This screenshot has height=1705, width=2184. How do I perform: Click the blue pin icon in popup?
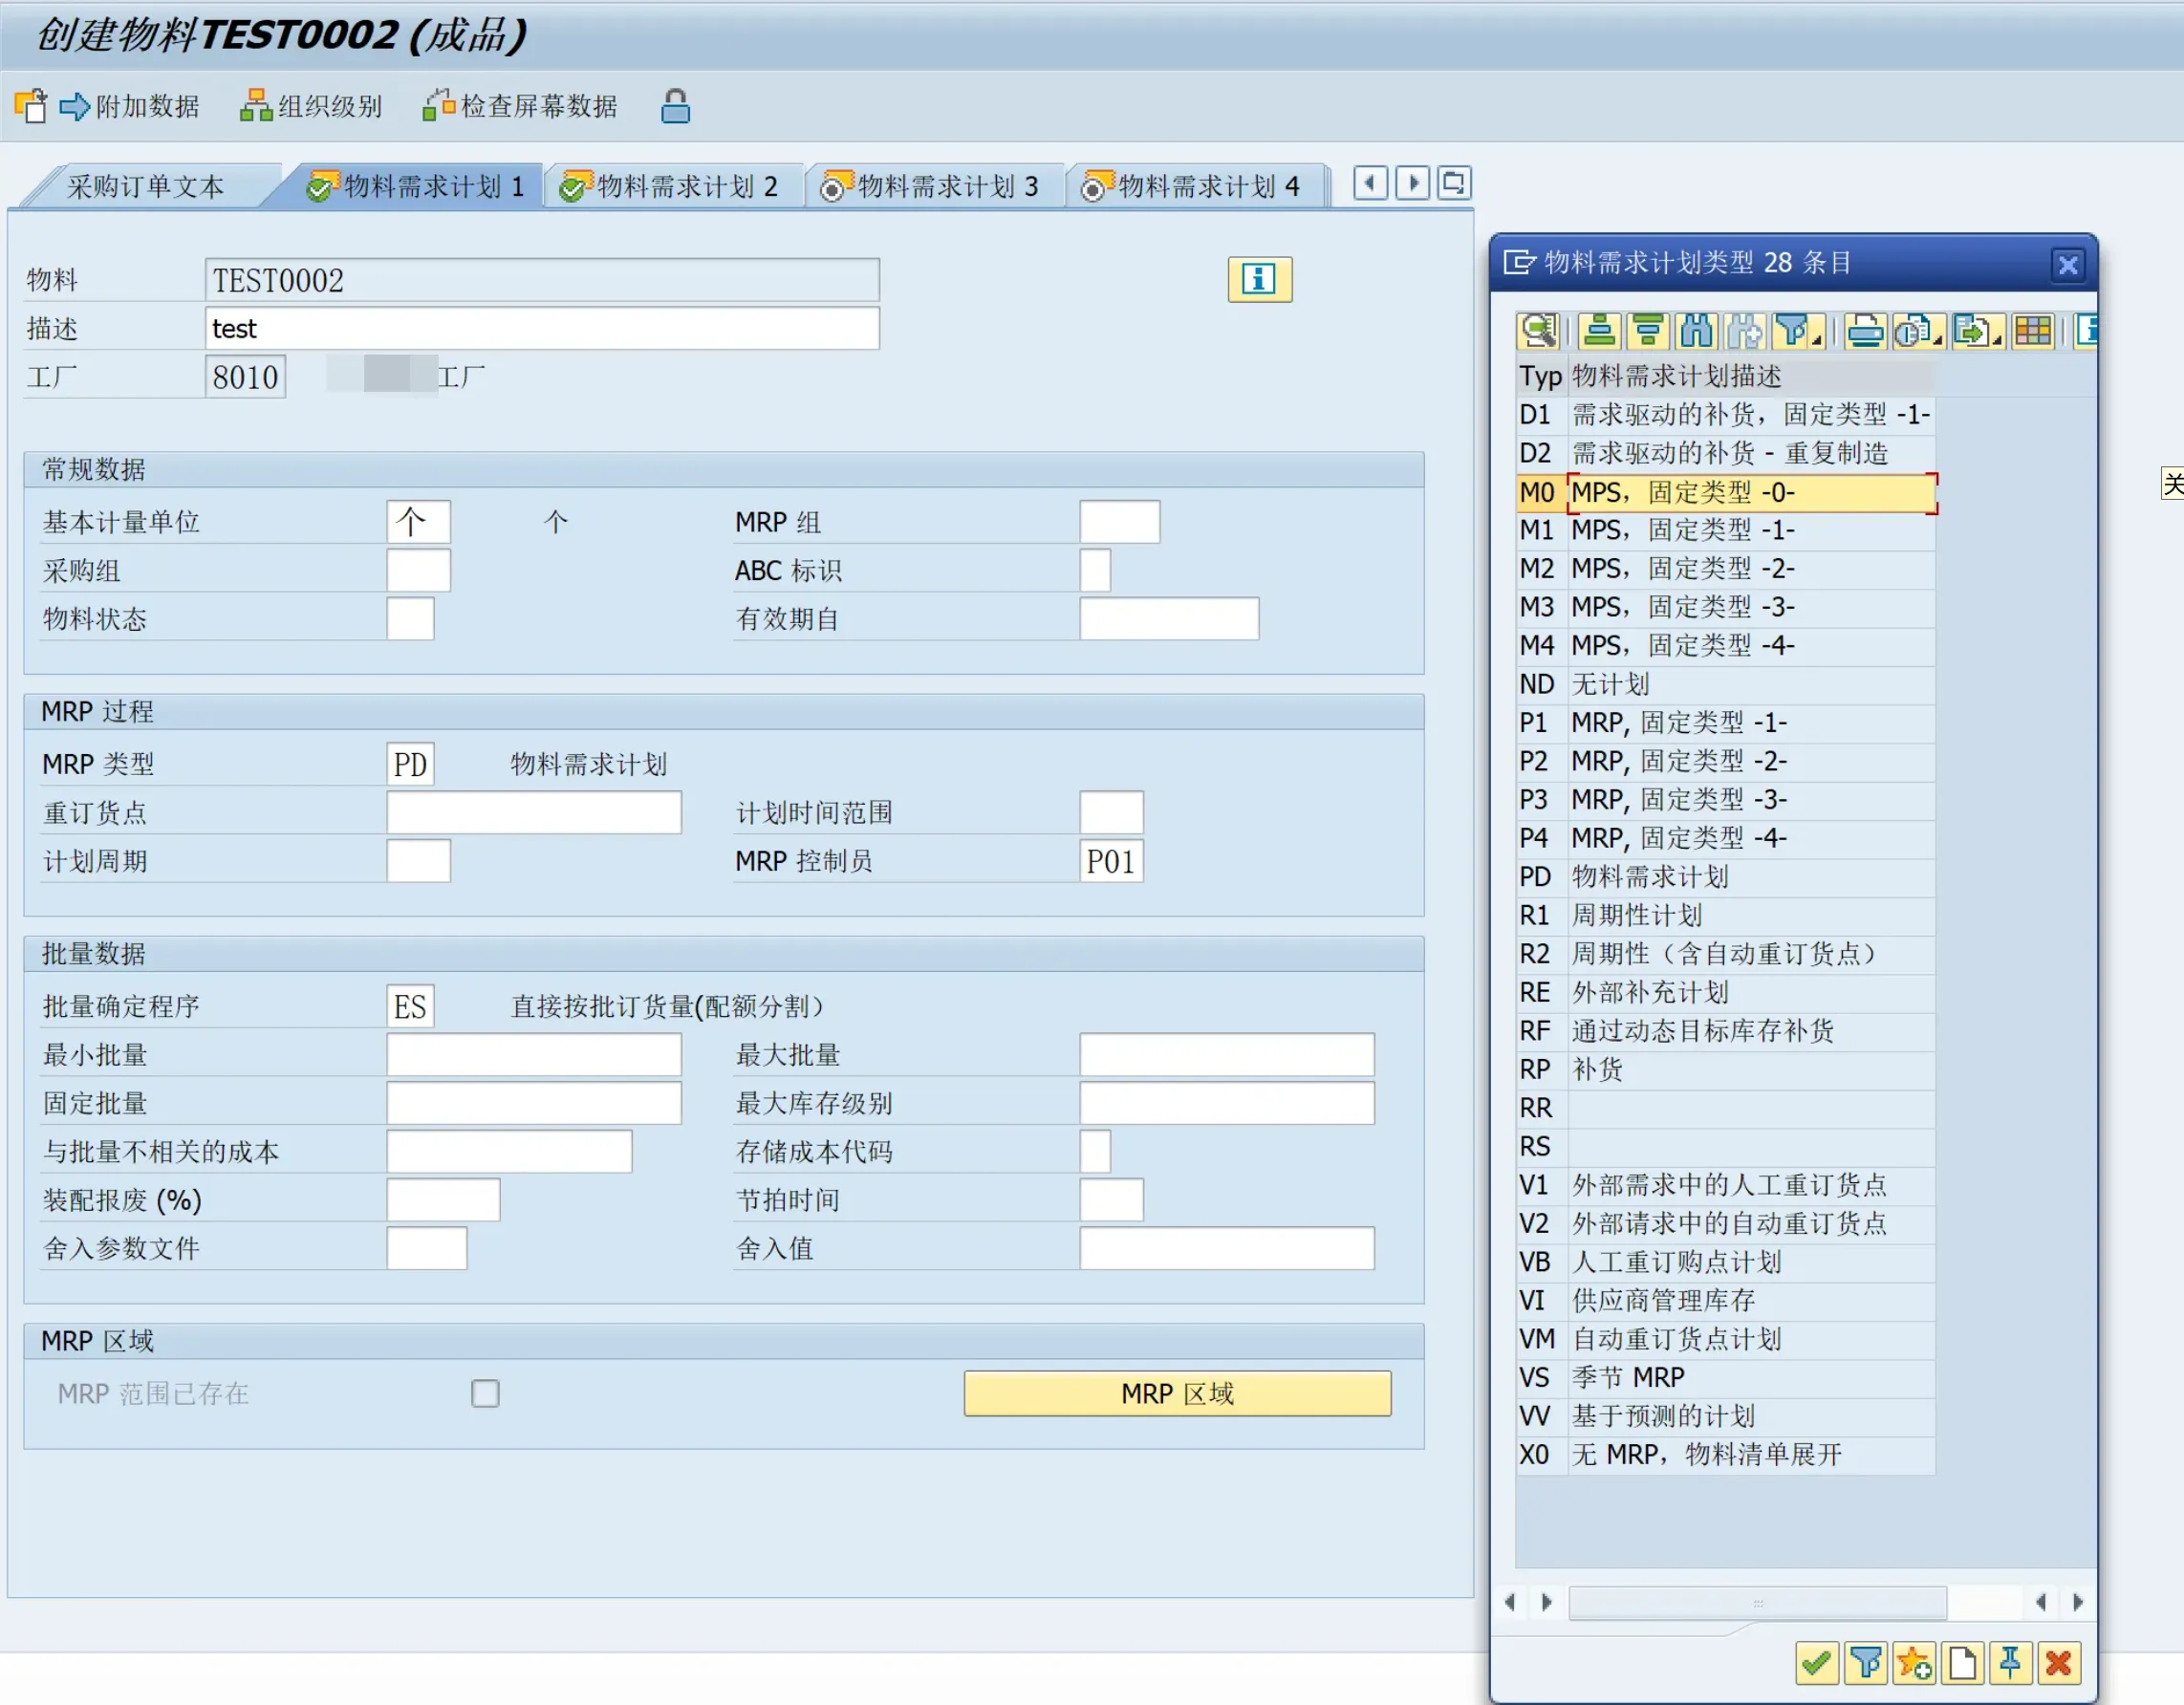pos(2010,1663)
